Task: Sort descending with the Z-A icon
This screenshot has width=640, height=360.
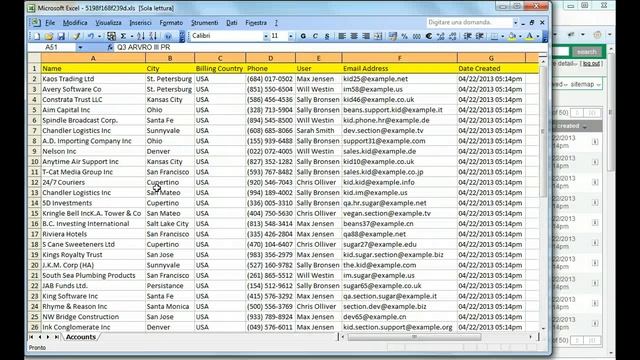Action: [153, 36]
